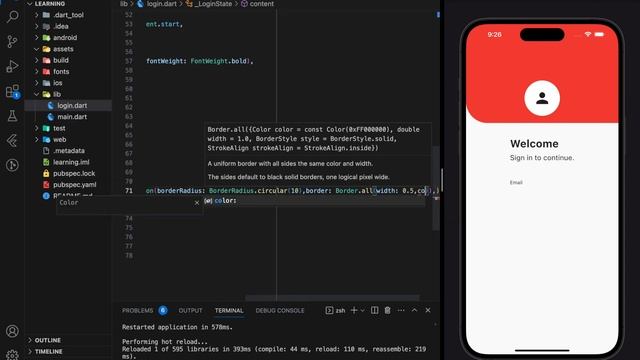Add a new terminal with plus icon
The image size is (640, 360).
[x=354, y=310]
